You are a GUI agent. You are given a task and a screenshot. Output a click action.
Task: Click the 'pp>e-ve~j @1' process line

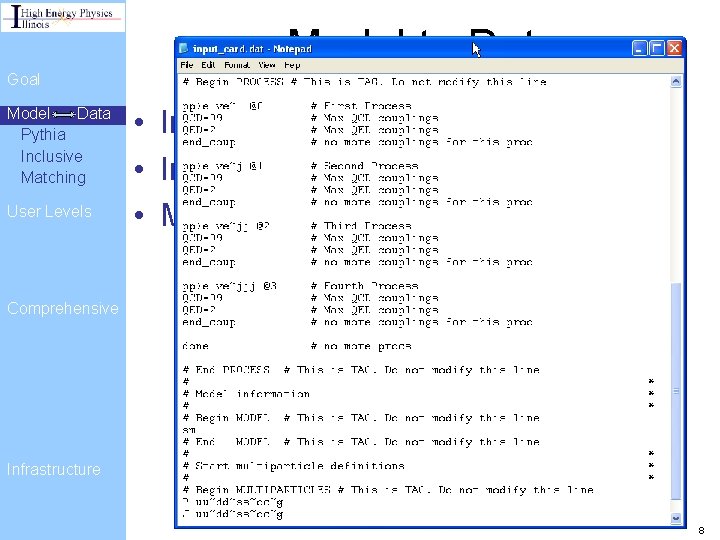click(222, 166)
